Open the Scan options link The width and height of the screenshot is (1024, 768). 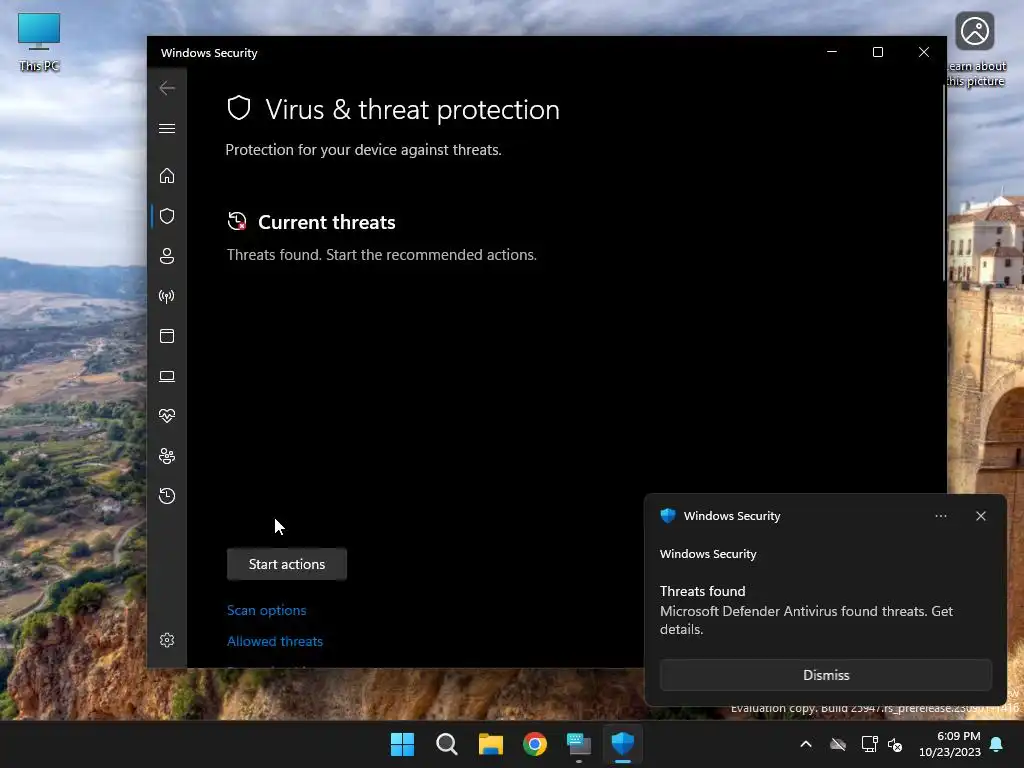(x=266, y=610)
